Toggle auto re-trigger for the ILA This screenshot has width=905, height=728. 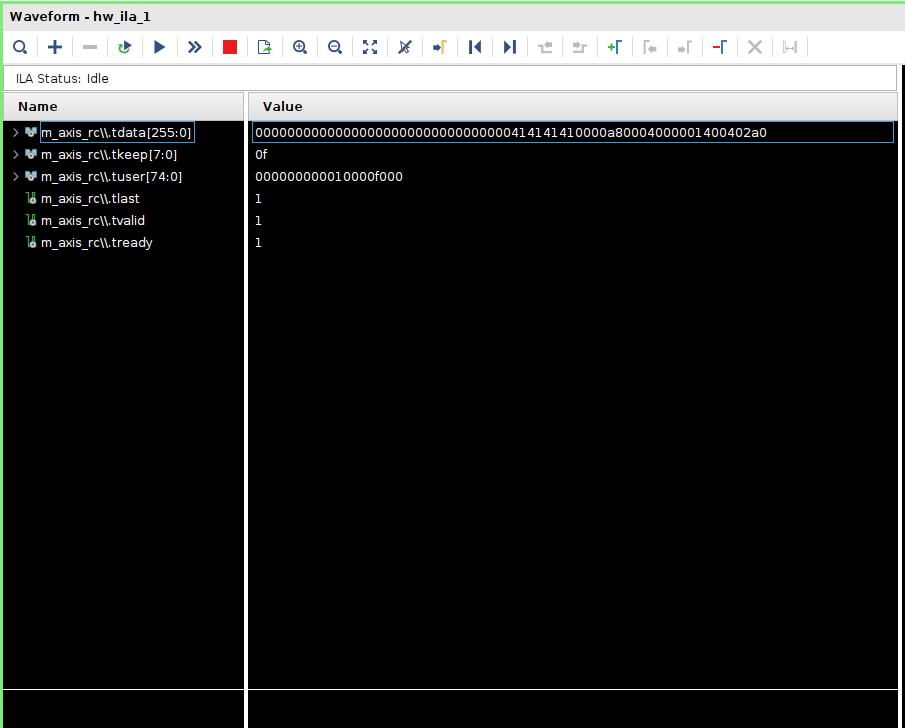point(124,47)
